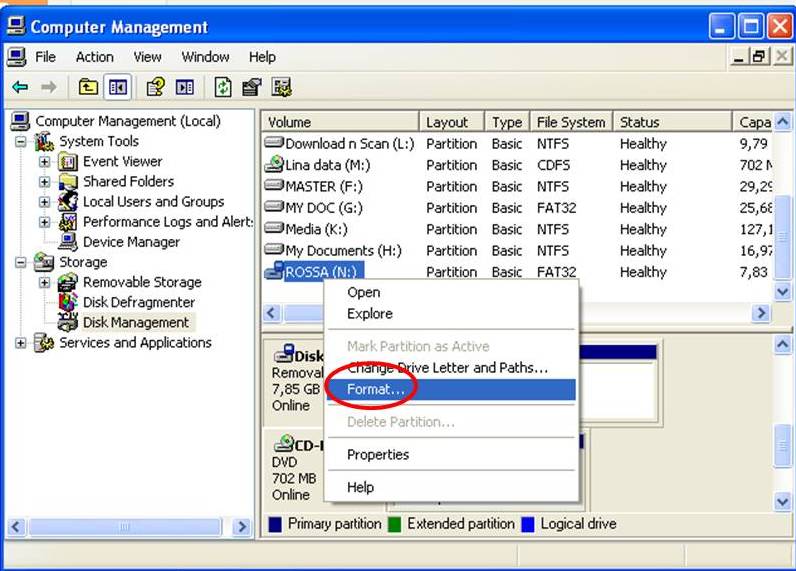Viewport: 796px width, 571px height.
Task: Sort by the File System column header
Action: (x=571, y=122)
